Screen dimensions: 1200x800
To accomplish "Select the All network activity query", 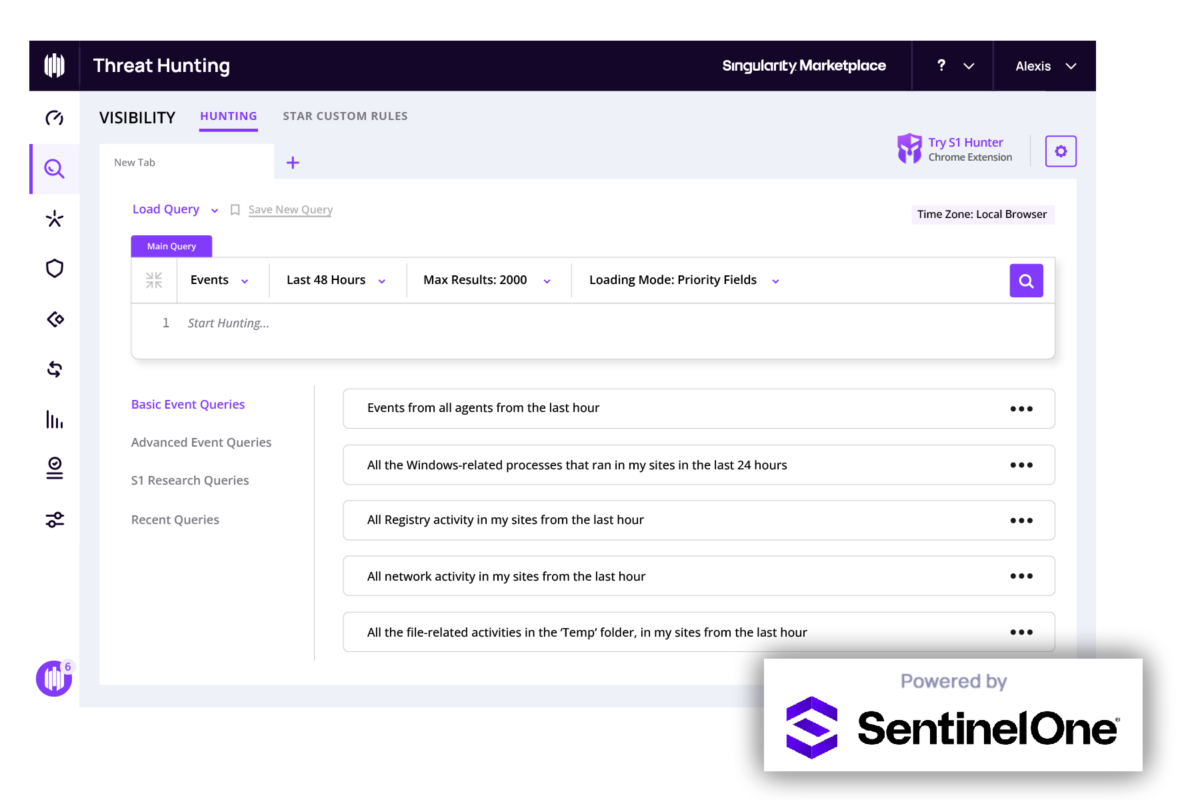I will coord(698,576).
